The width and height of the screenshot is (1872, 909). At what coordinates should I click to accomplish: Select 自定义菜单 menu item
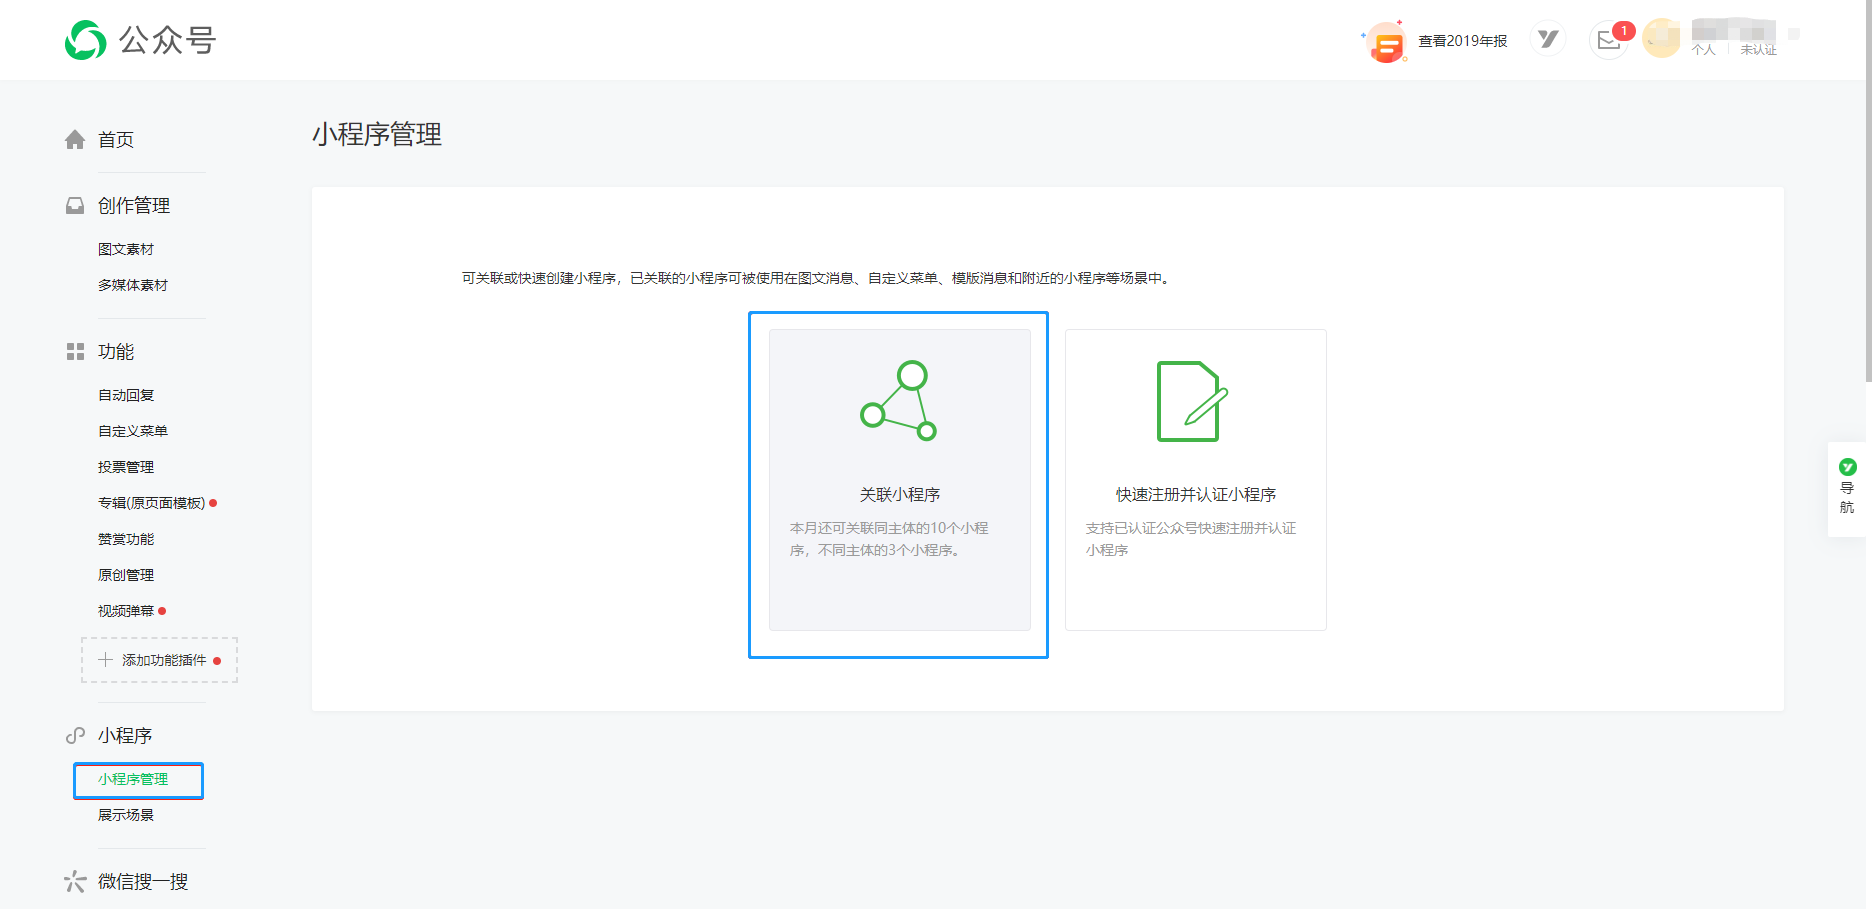click(x=133, y=431)
